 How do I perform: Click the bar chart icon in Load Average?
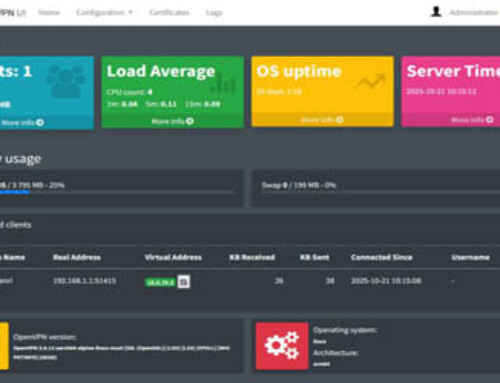[x=224, y=84]
